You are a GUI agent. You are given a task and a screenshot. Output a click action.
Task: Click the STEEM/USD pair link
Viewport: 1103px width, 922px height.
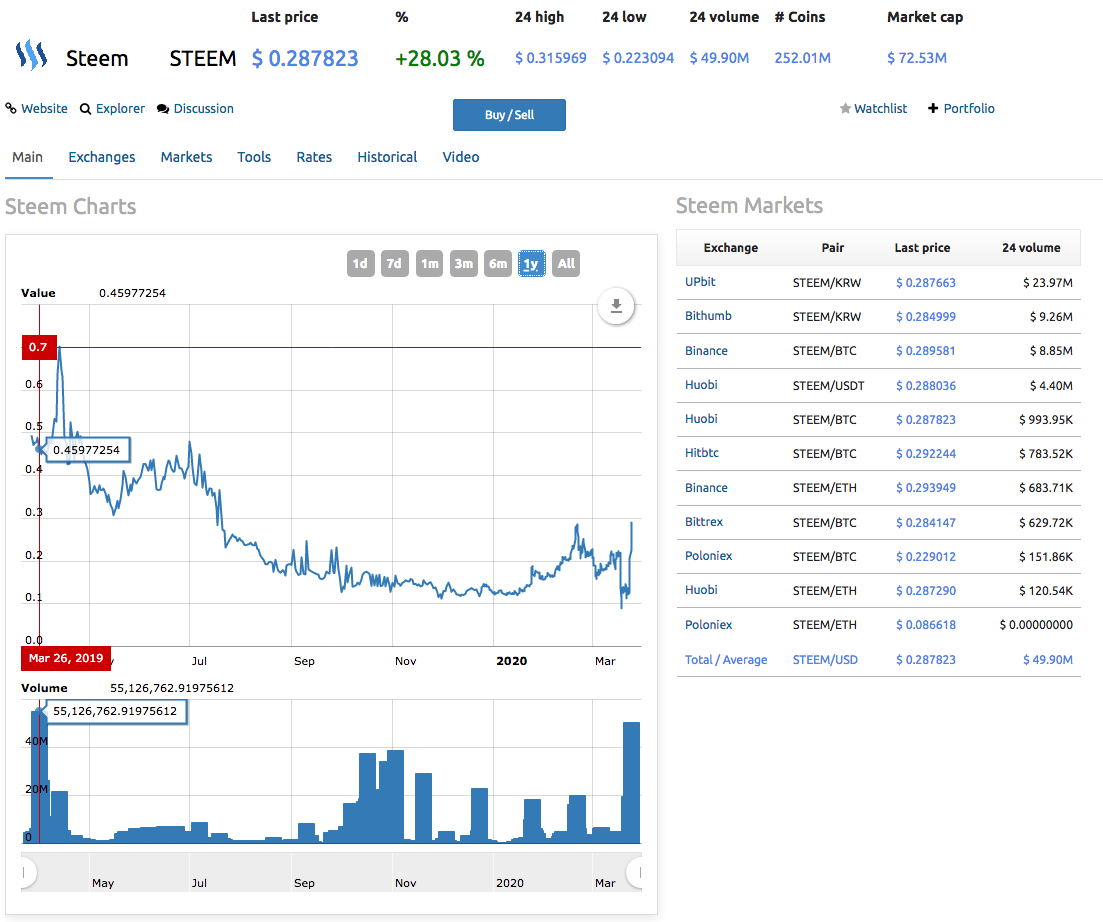(x=825, y=660)
